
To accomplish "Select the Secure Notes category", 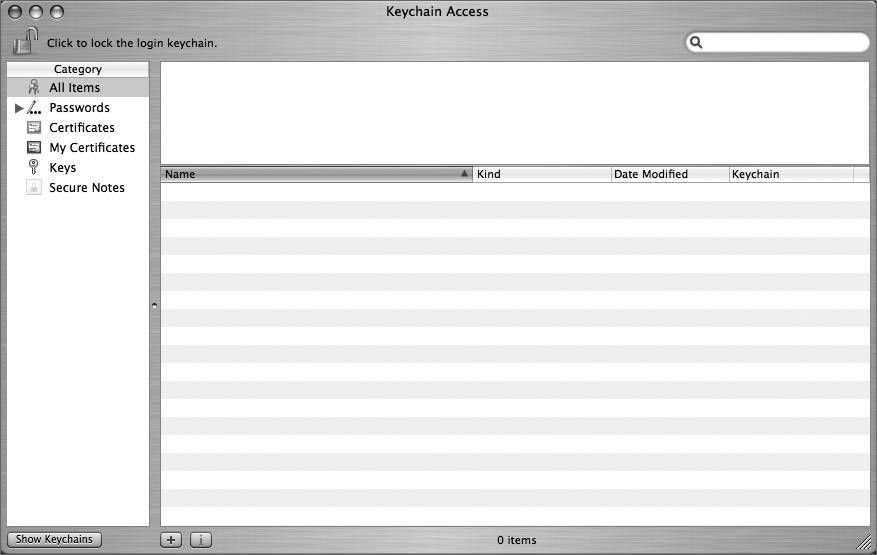I will point(78,188).
